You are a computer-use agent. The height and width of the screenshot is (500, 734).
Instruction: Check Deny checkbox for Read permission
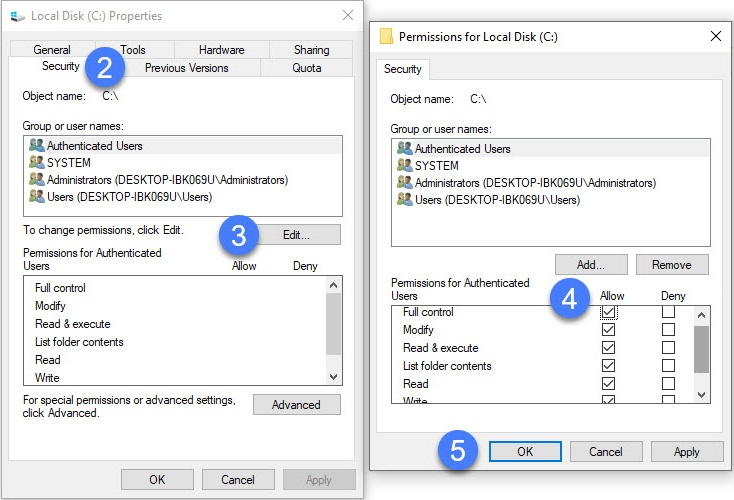[668, 383]
